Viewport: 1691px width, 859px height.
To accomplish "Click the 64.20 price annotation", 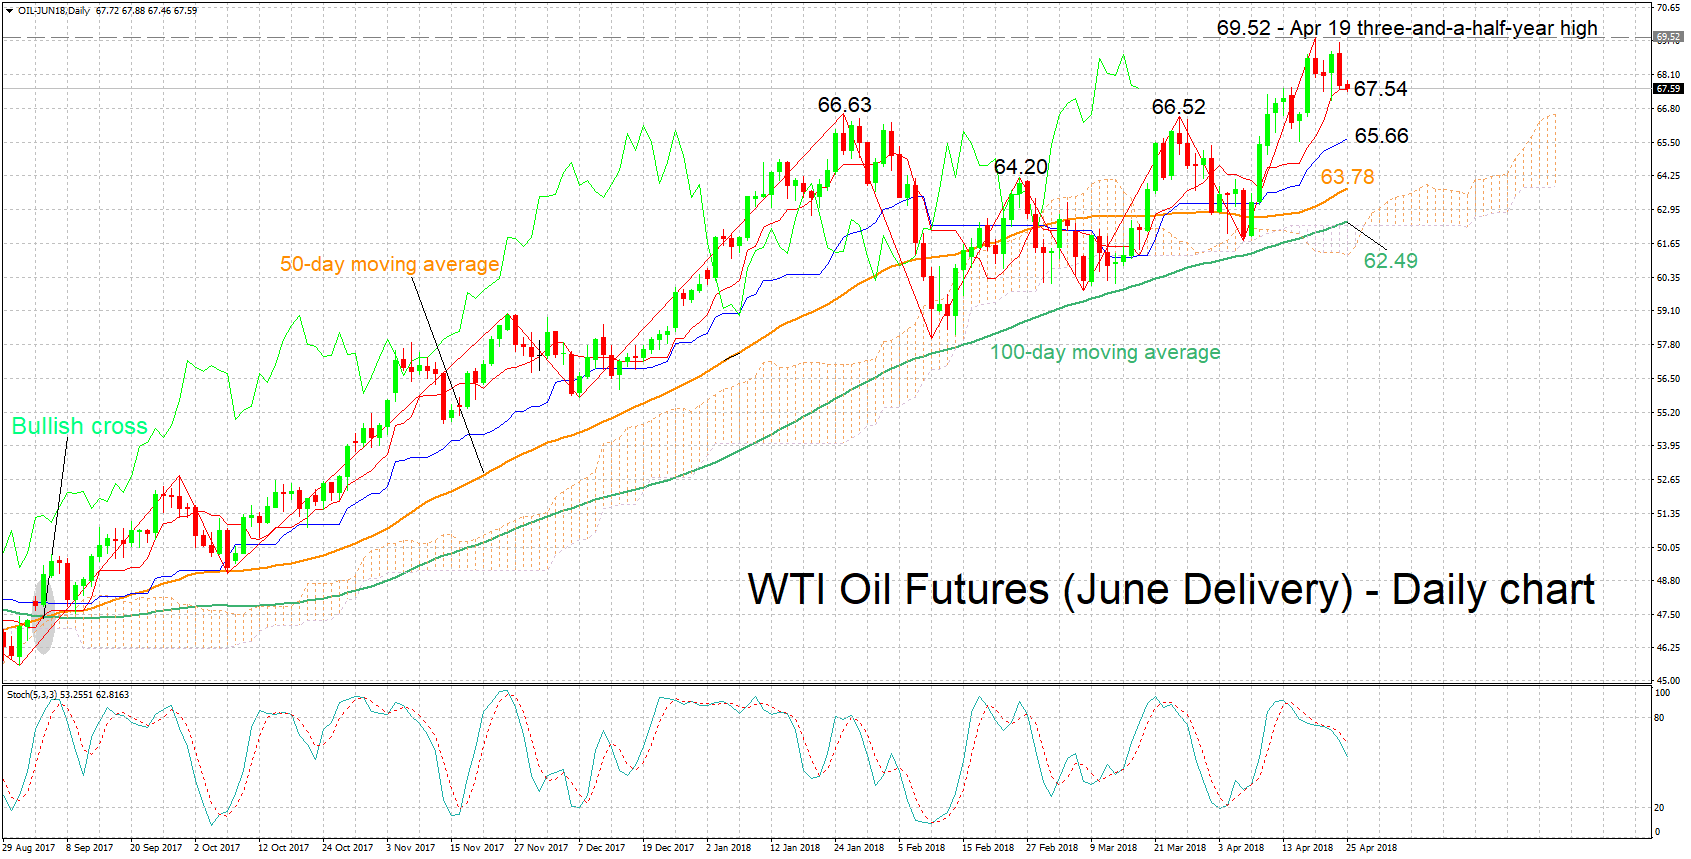I will point(1020,167).
